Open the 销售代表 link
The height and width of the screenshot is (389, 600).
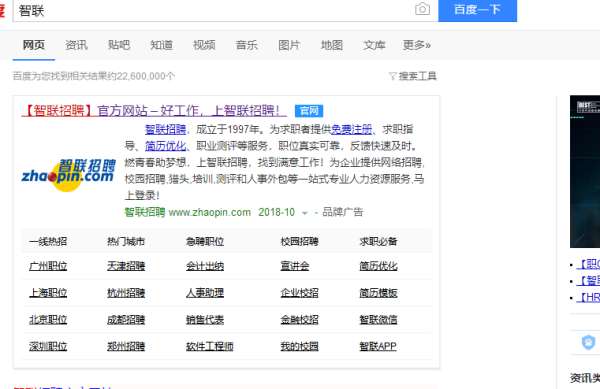(205, 320)
